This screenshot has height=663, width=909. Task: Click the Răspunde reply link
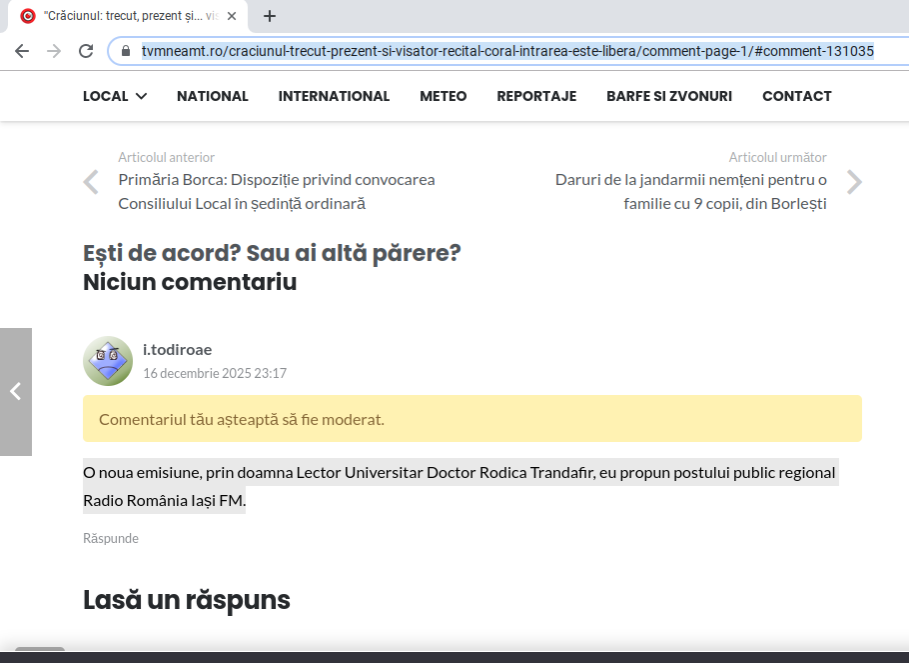[x=111, y=538]
